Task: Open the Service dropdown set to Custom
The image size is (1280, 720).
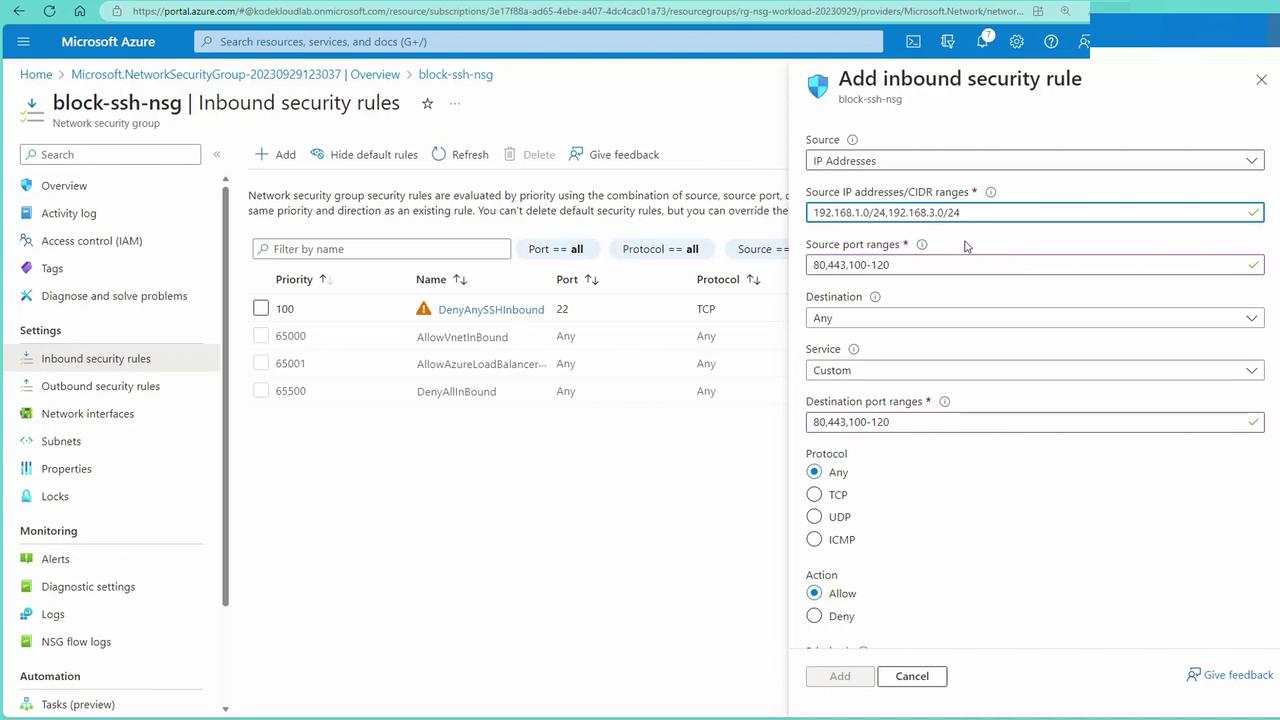Action: point(1034,370)
